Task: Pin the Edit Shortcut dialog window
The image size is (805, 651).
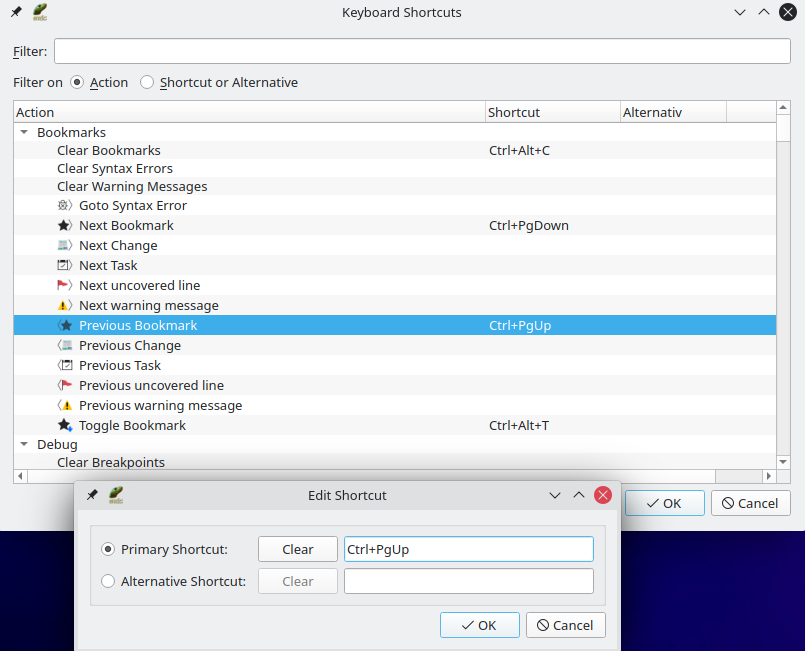Action: [x=92, y=495]
